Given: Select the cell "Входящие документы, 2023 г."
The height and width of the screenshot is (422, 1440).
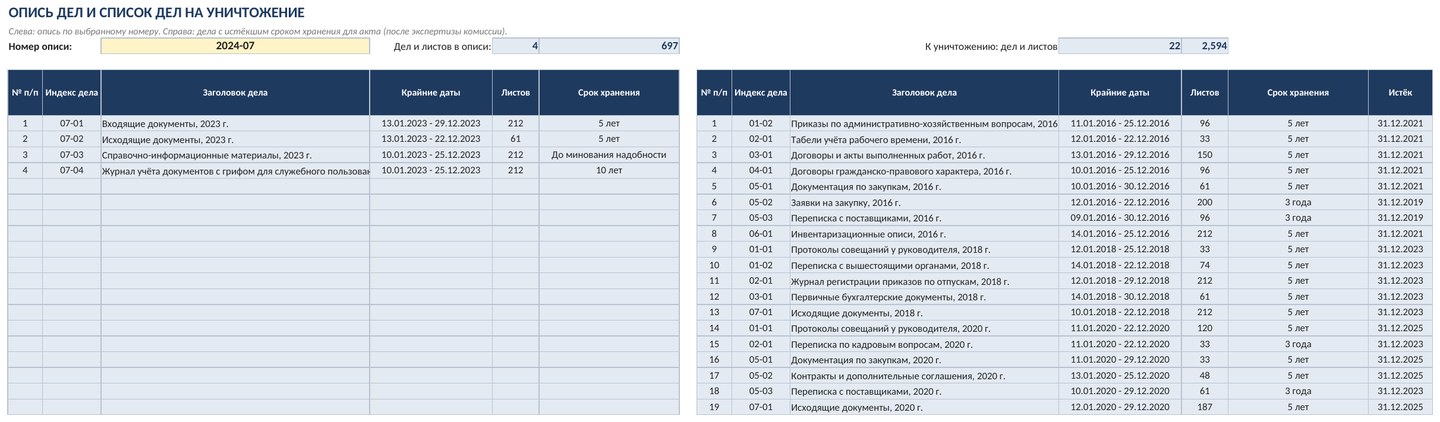Looking at the screenshot, I should pyautogui.click(x=235, y=123).
